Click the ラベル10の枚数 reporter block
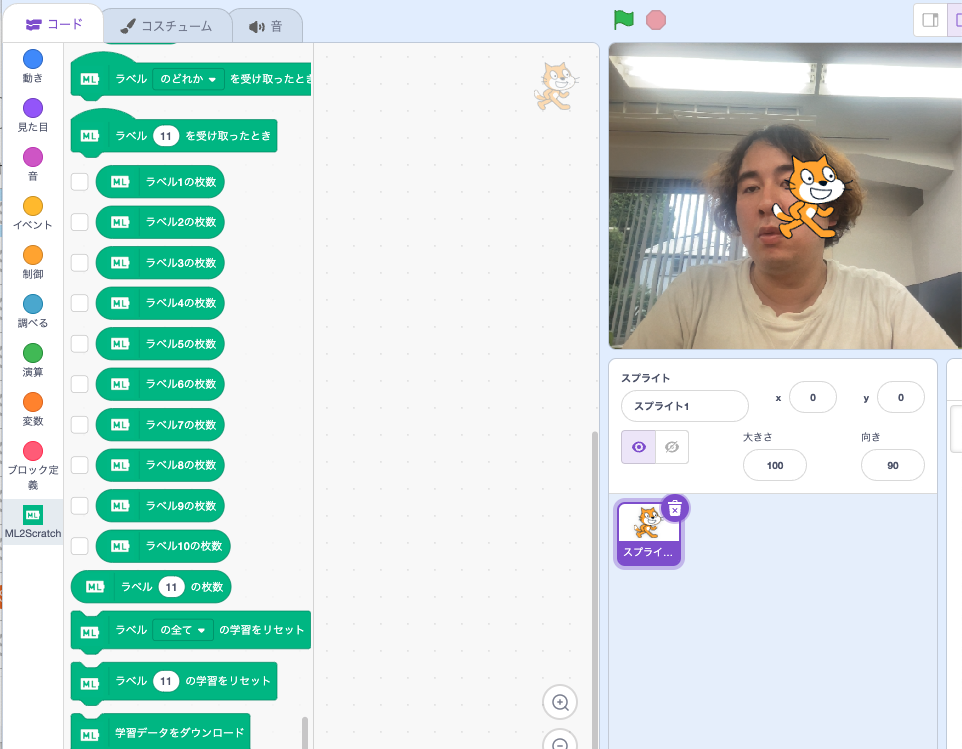Screen dimensions: 962x749 coord(163,546)
